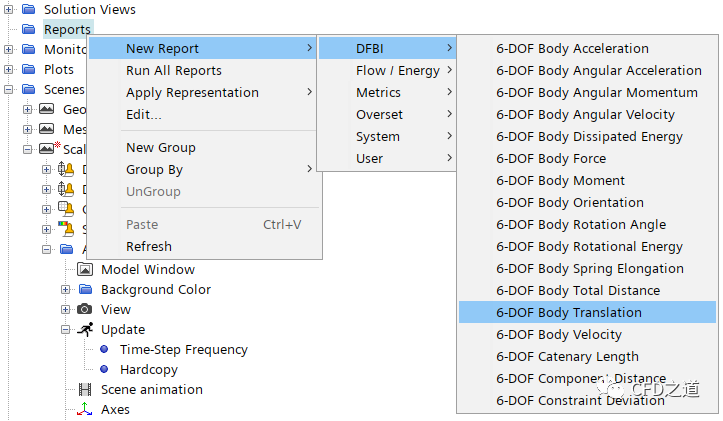Viewport: 723px width, 421px height.
Task: Expand the Plots node
Action: pos(8,70)
